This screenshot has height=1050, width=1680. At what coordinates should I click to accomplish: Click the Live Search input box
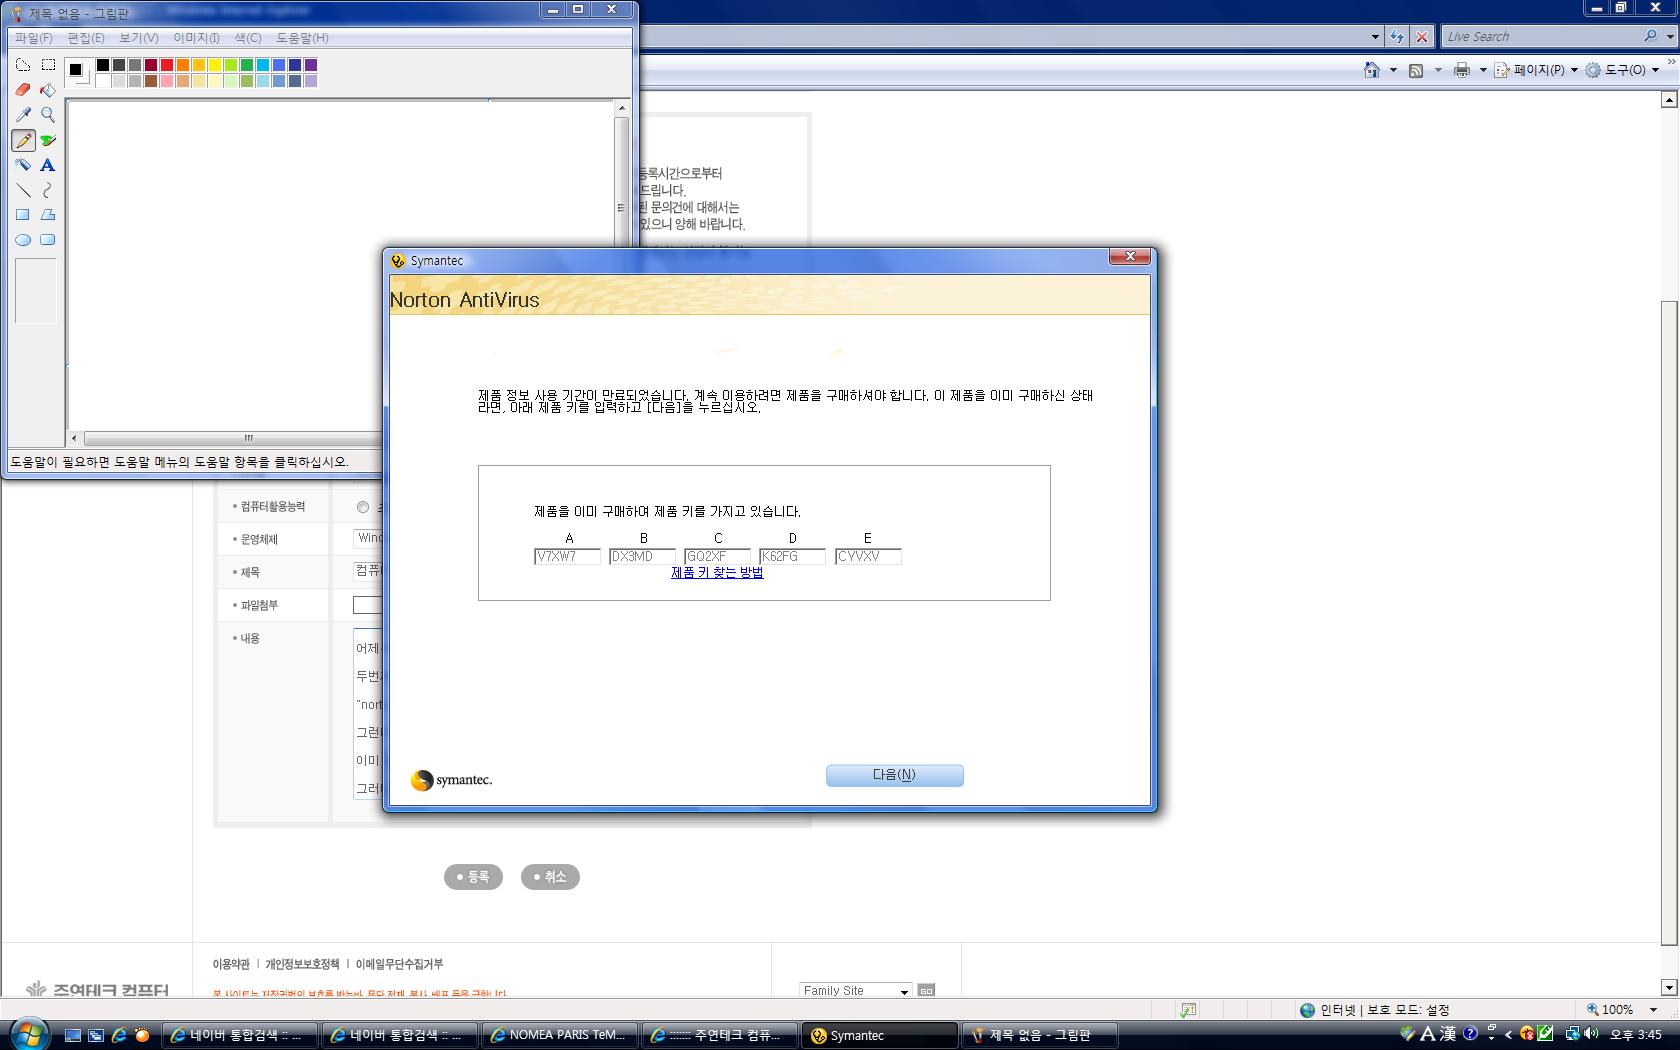click(1541, 36)
